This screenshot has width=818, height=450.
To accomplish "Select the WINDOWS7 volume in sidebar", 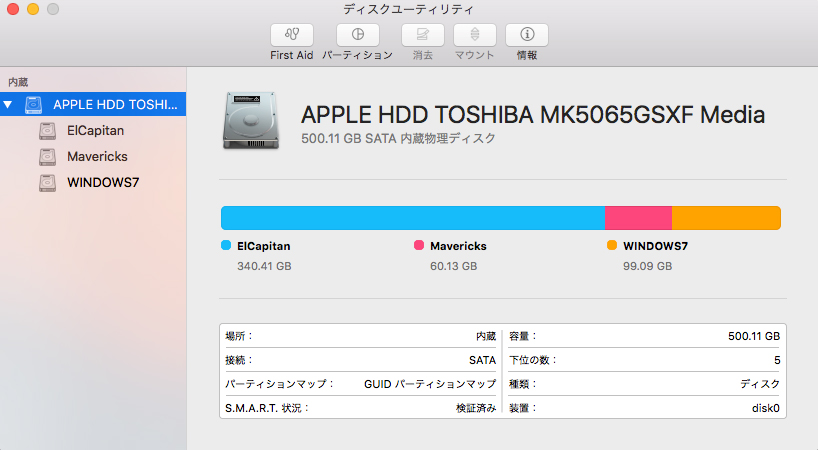I will click(103, 183).
